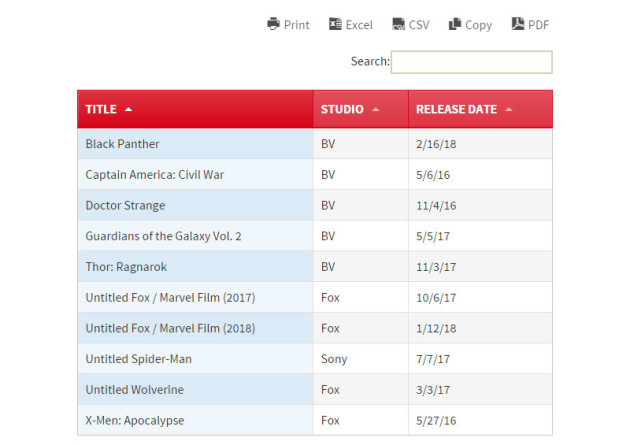Select the Untitled Wolverine title cell
Viewport: 630px width, 445px height.
(x=195, y=390)
